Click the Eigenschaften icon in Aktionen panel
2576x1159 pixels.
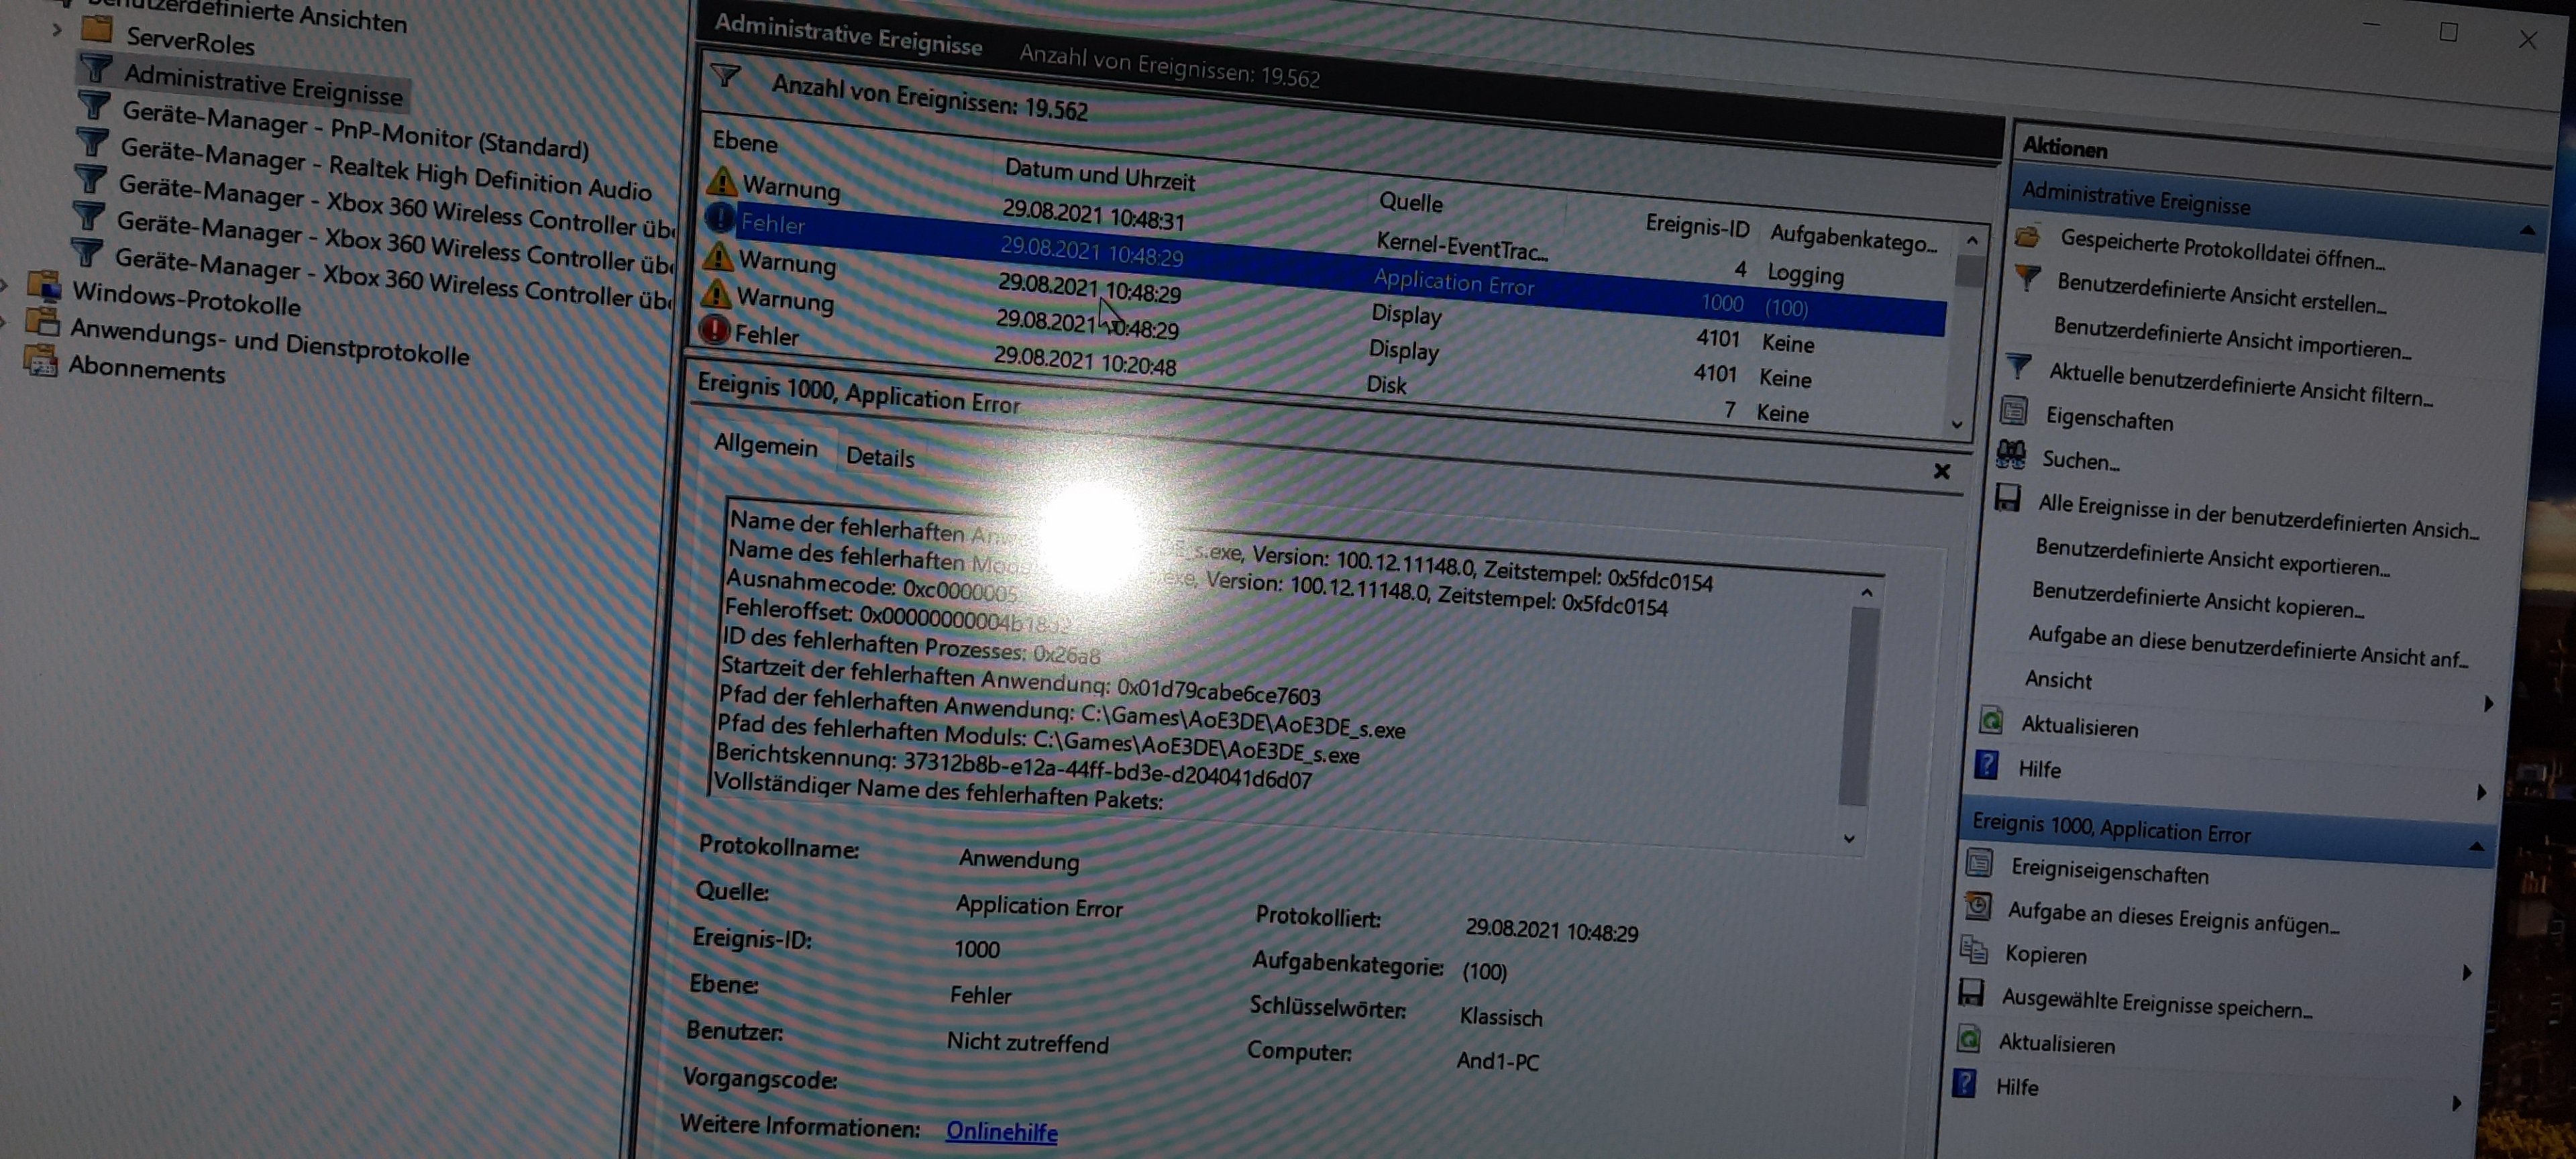click(2013, 411)
